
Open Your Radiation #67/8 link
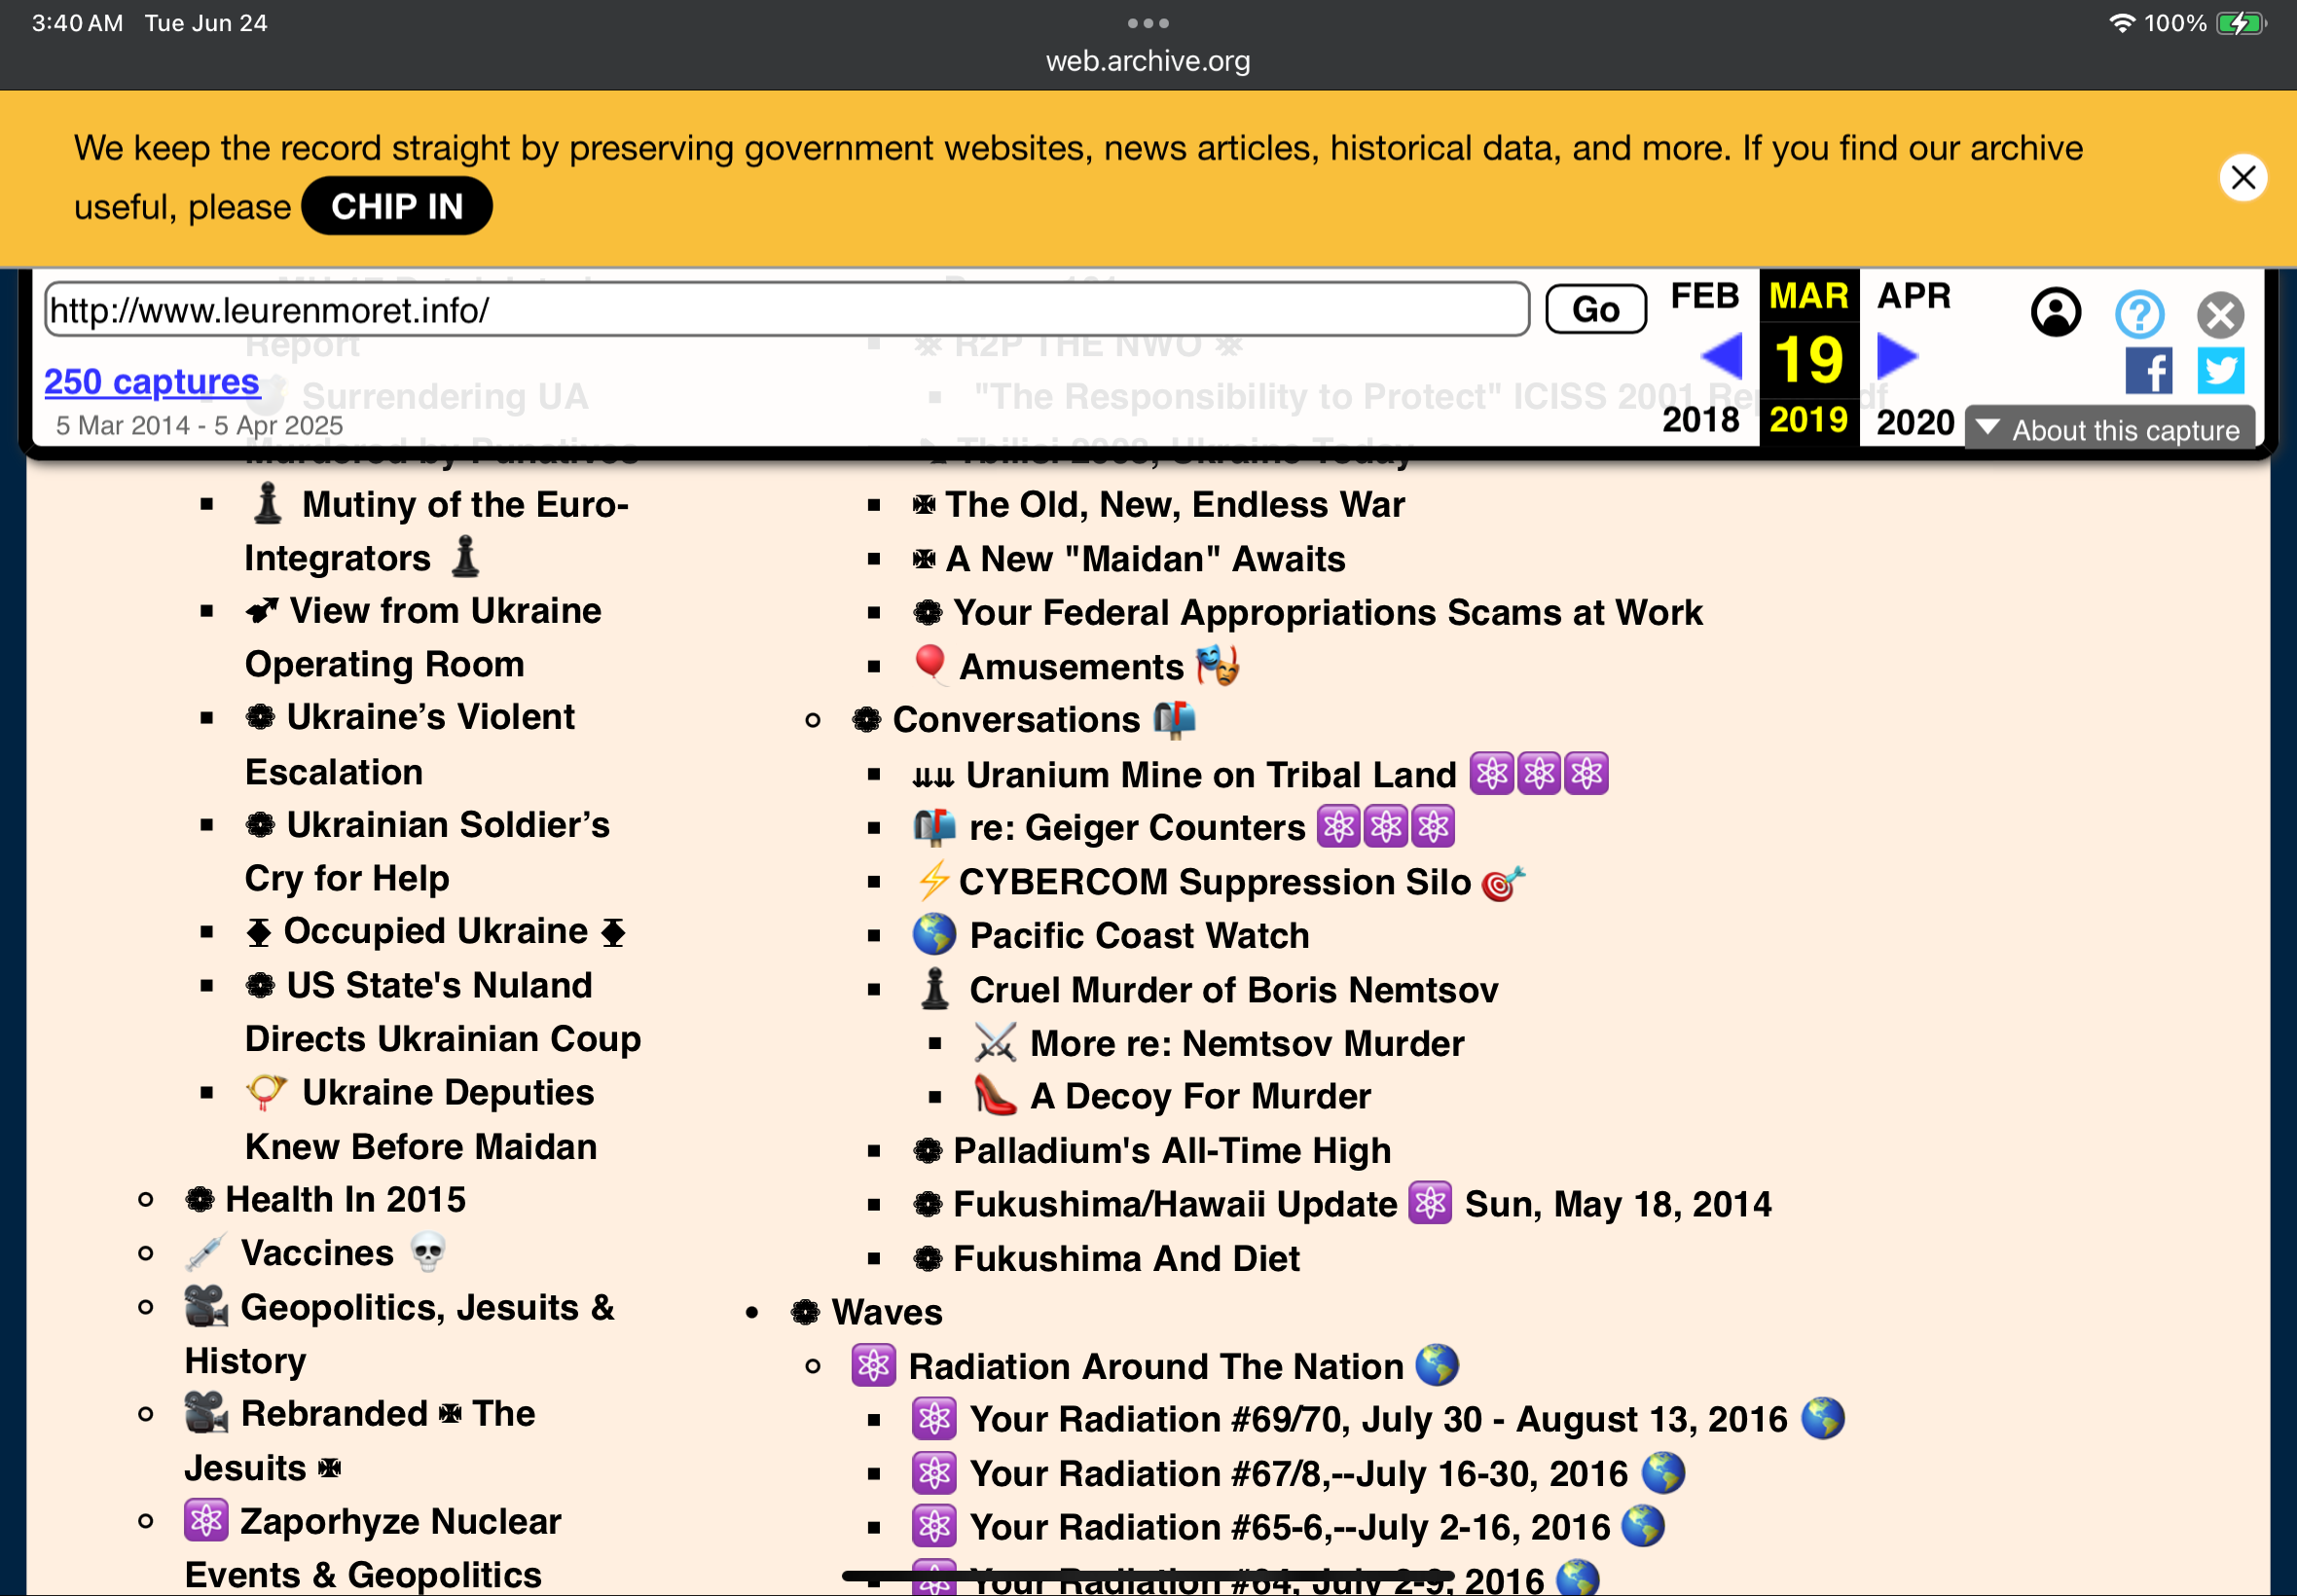click(1298, 1473)
